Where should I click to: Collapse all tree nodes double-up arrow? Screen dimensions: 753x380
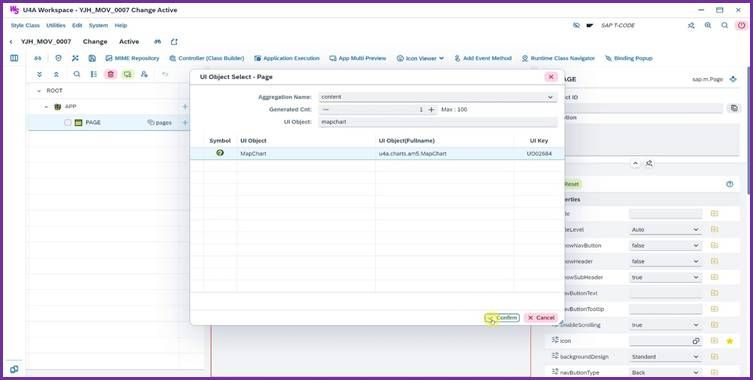pos(56,74)
